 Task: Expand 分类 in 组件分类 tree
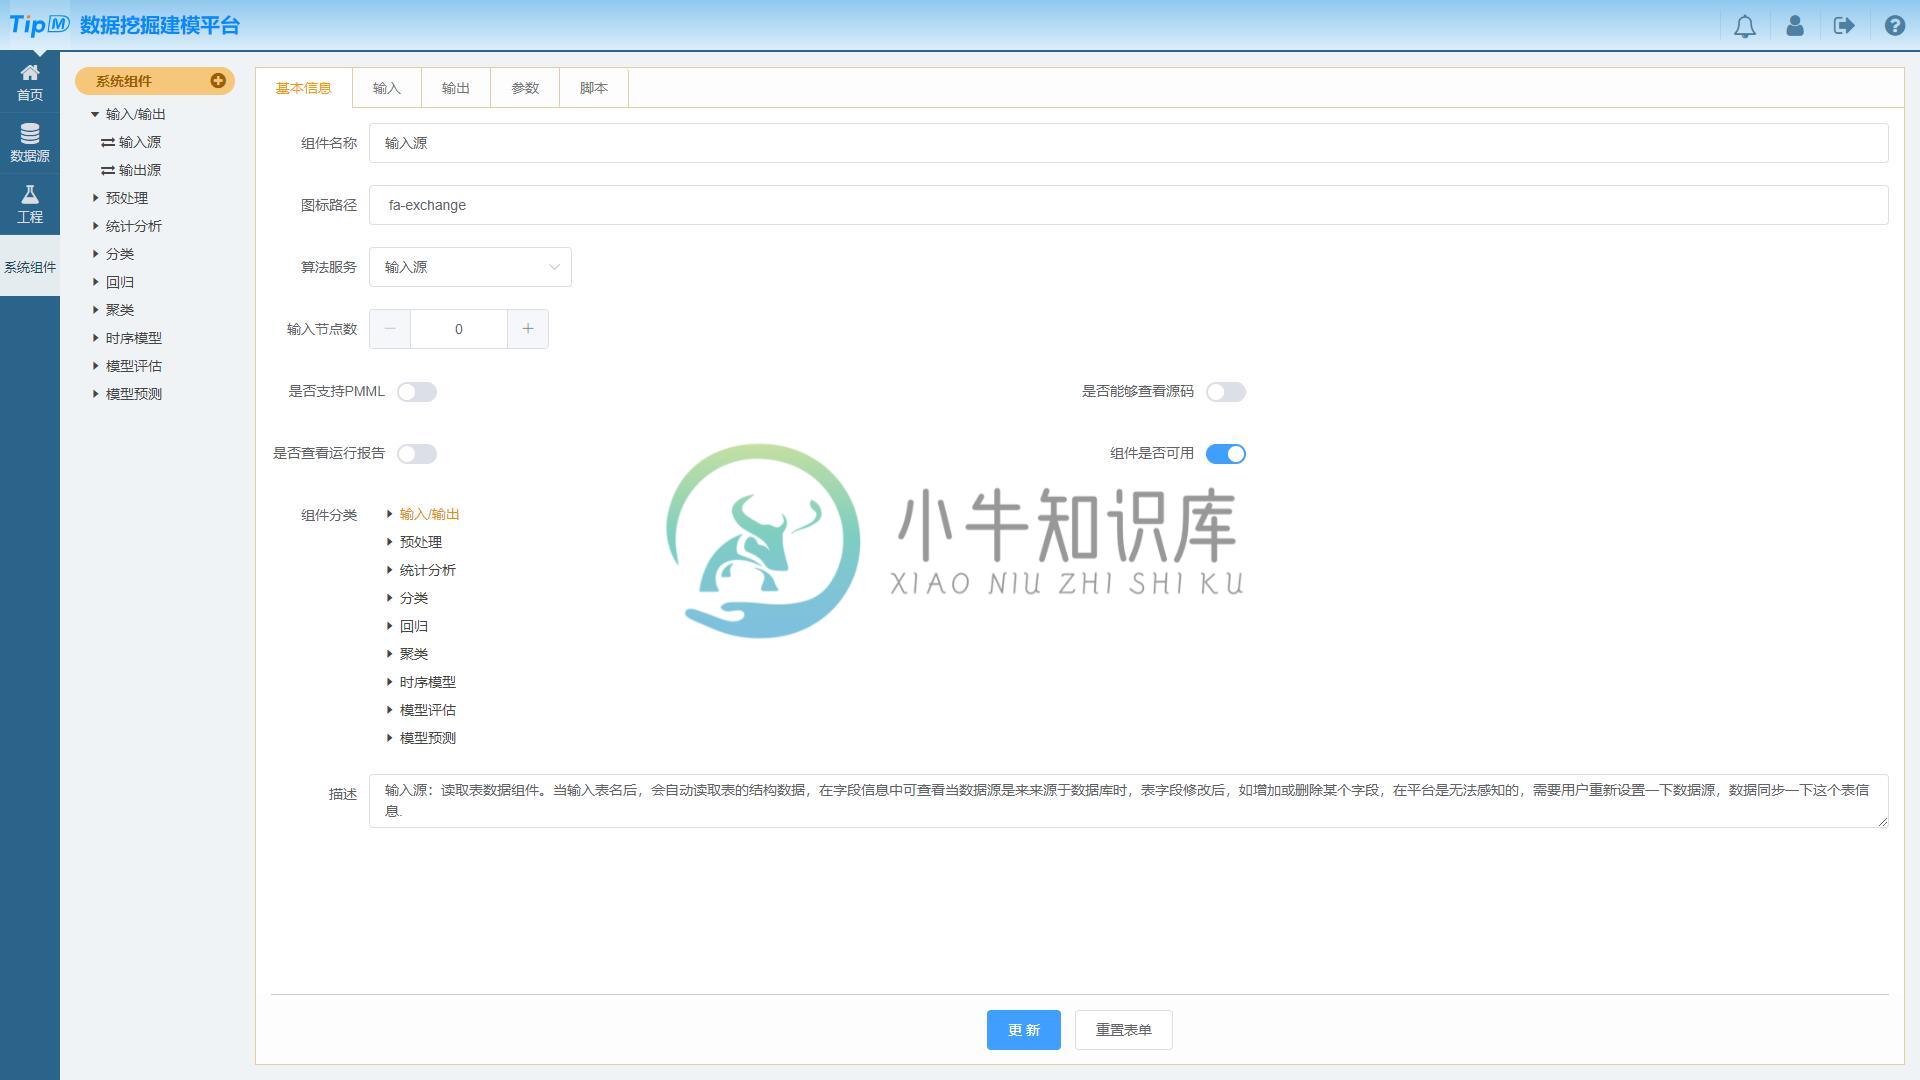[390, 598]
